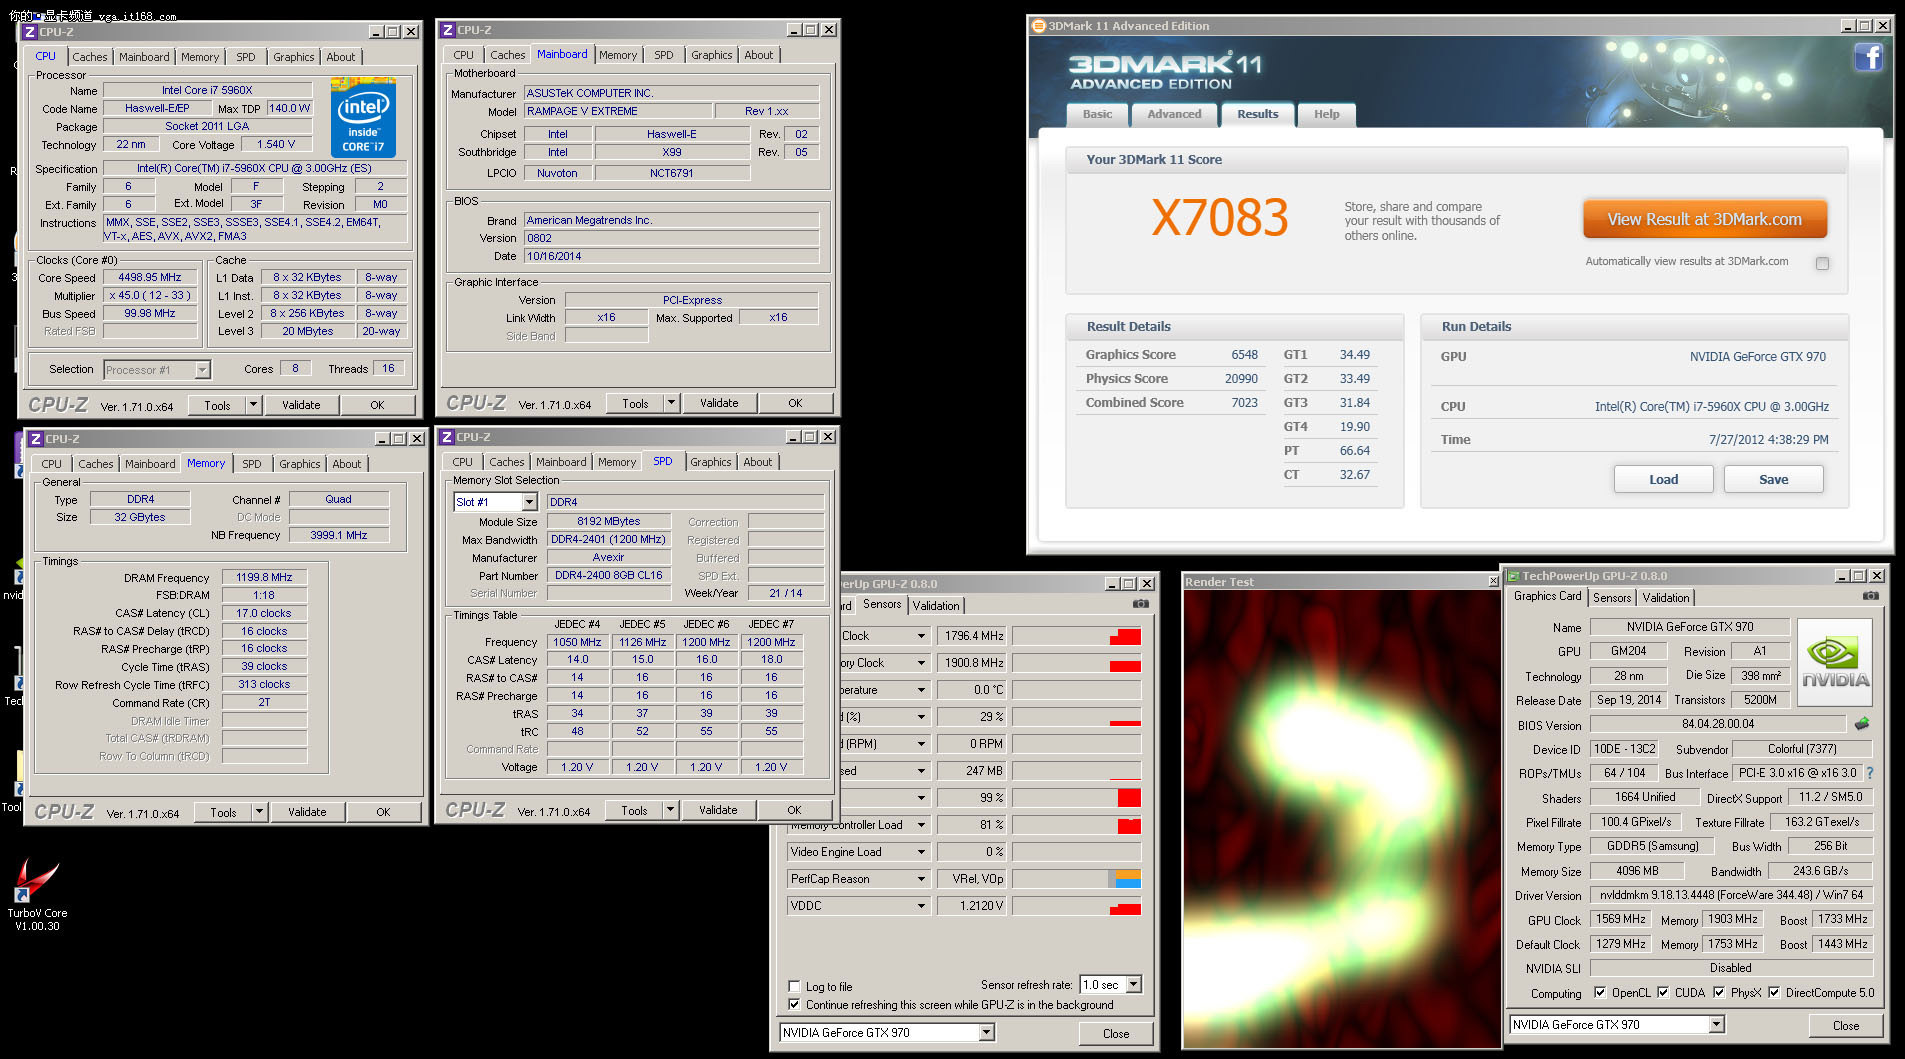1905x1059 pixels.
Task: Click the BIOS save icon beside BIOS Version
Action: [1861, 724]
